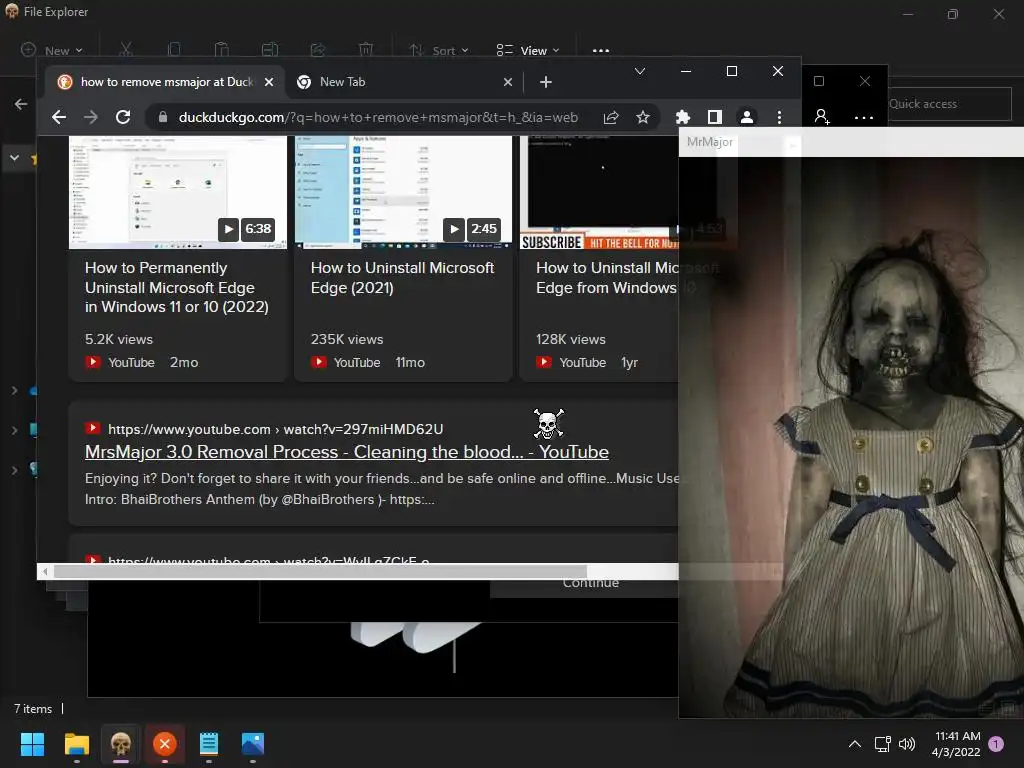The width and height of the screenshot is (1024, 768).
Task: Click the horizontal scrollbar left arrow
Action: pyautogui.click(x=45, y=571)
